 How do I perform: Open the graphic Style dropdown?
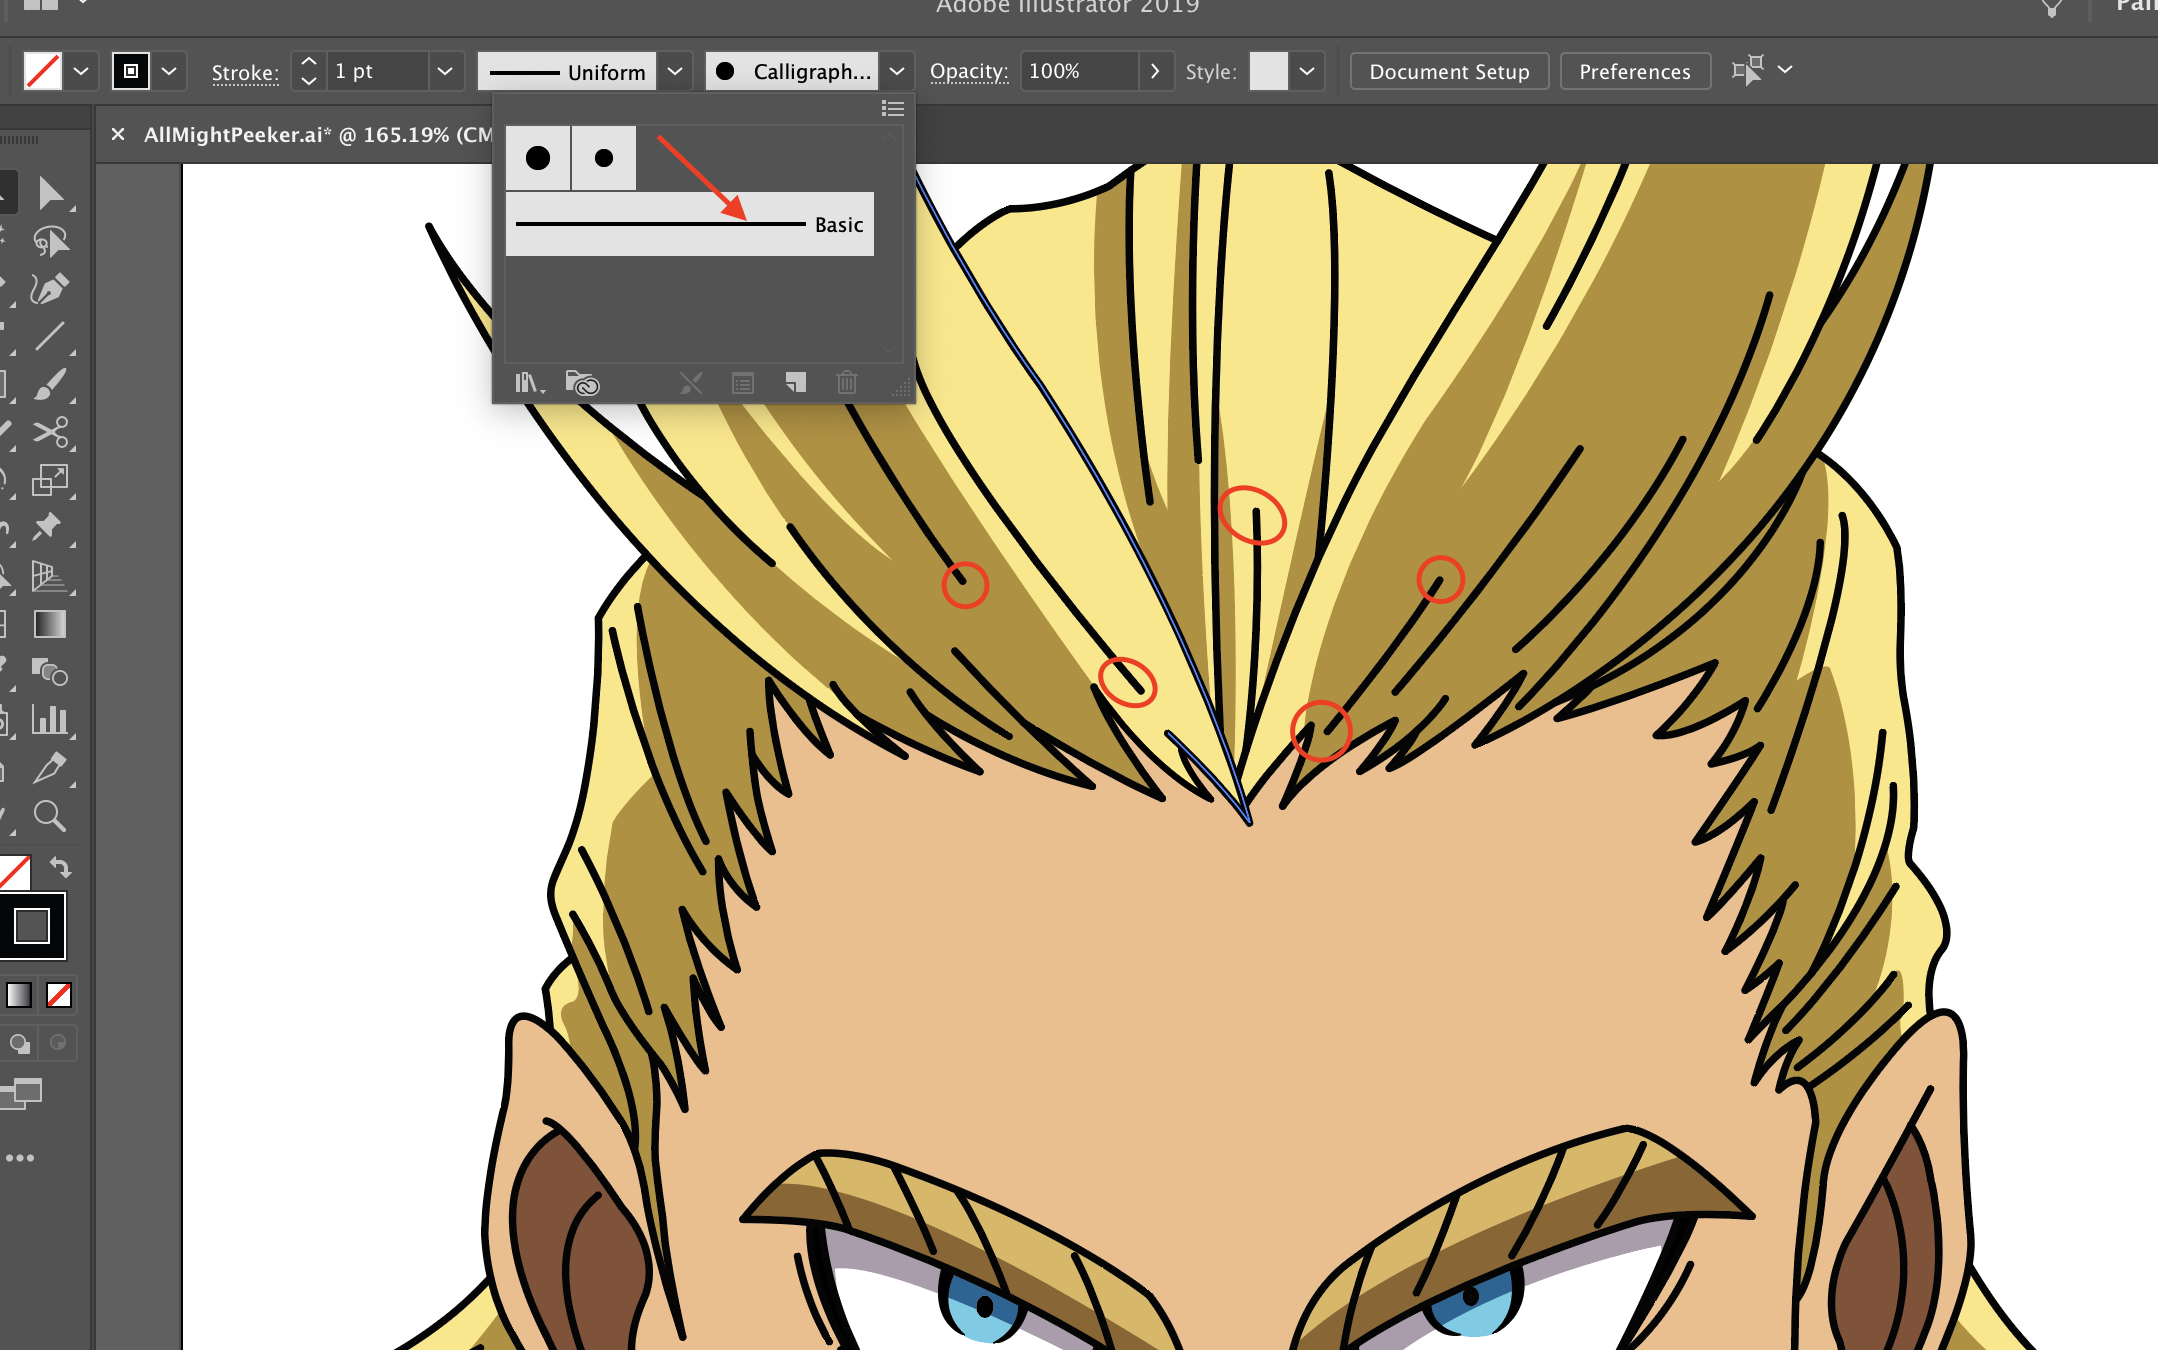point(1306,71)
